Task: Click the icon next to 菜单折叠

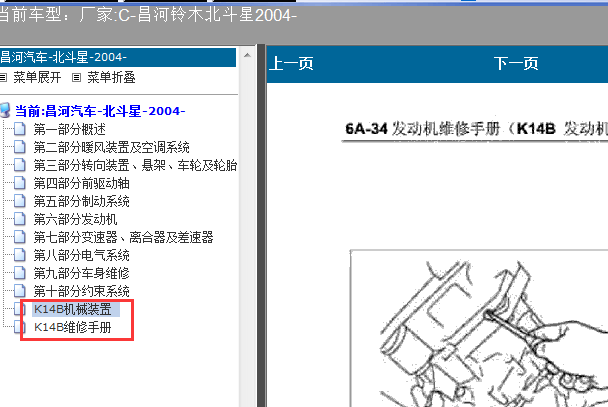Action: point(76,78)
